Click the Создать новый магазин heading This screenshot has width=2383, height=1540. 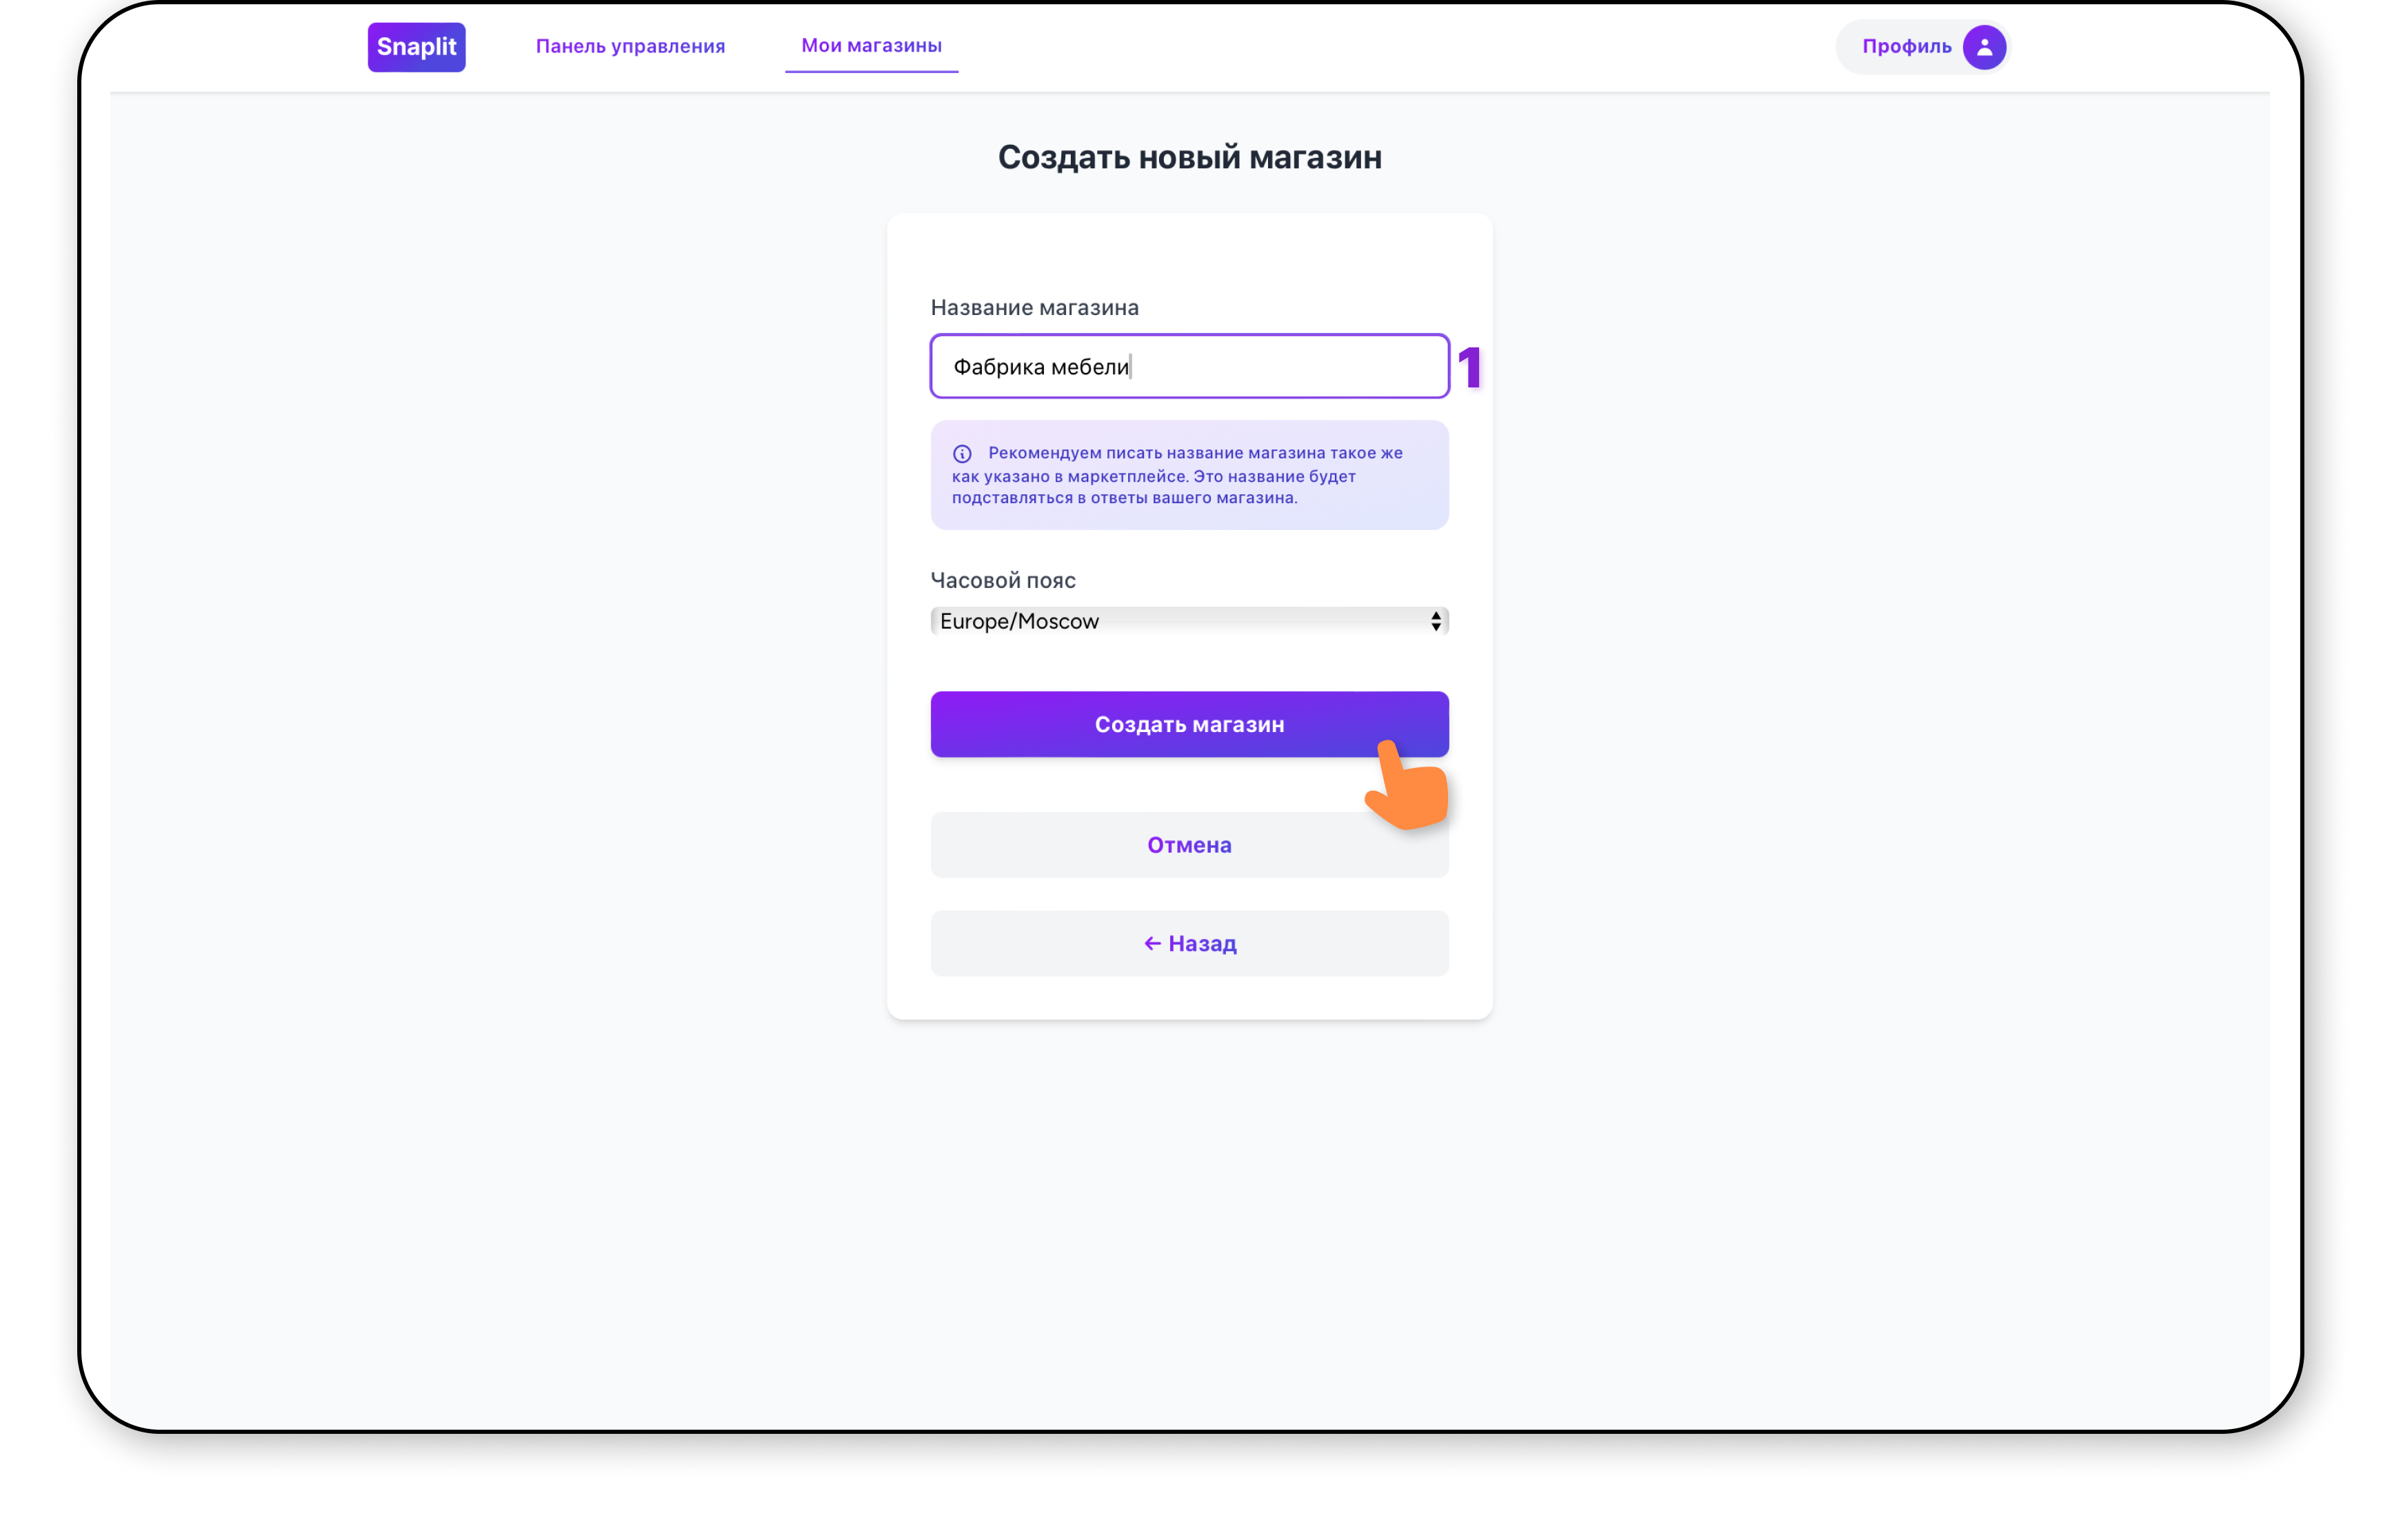pos(1189,158)
